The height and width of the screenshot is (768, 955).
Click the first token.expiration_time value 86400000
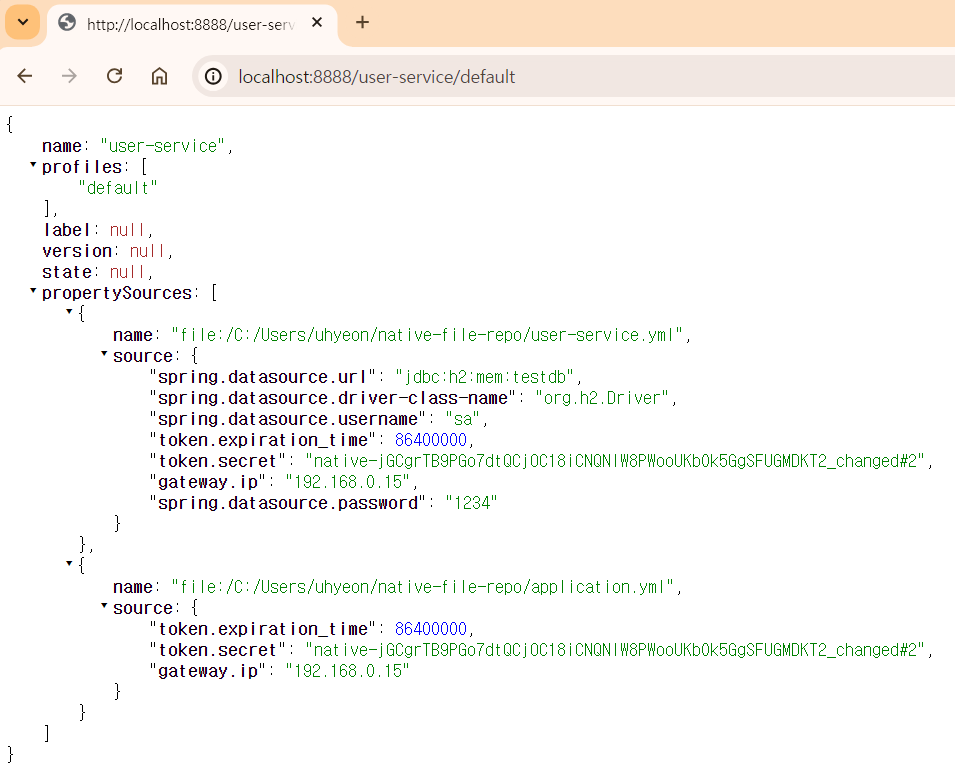point(431,440)
